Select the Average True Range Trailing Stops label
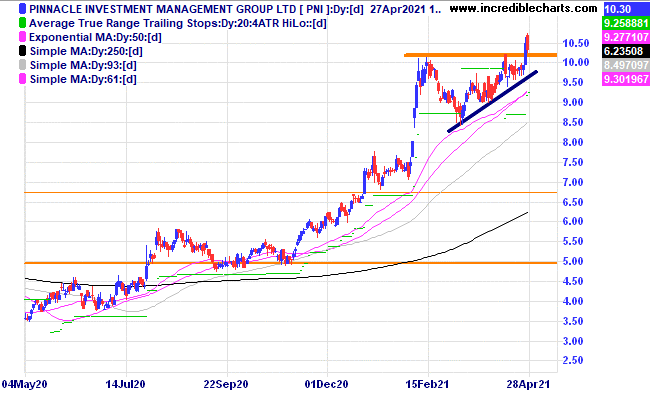The width and height of the screenshot is (651, 395). click(178, 23)
